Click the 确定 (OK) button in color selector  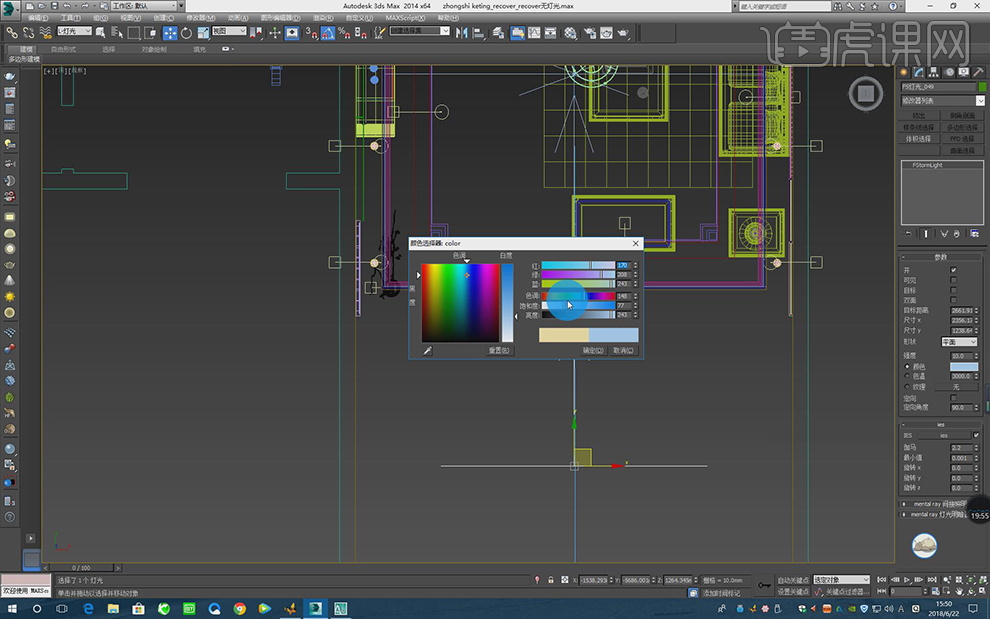point(593,351)
